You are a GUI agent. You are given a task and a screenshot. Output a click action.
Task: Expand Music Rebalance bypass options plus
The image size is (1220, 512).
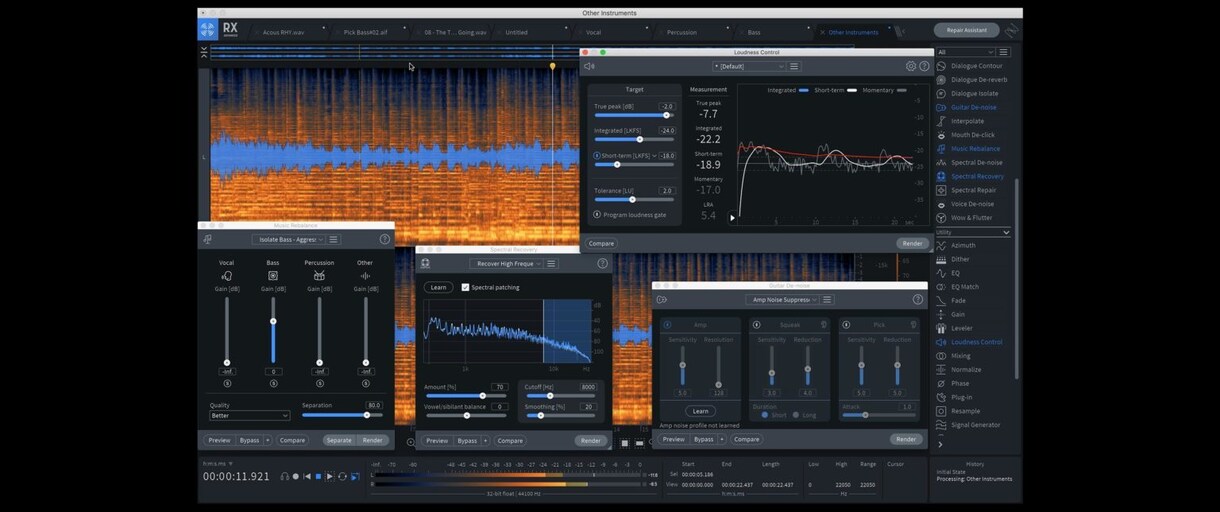click(268, 440)
